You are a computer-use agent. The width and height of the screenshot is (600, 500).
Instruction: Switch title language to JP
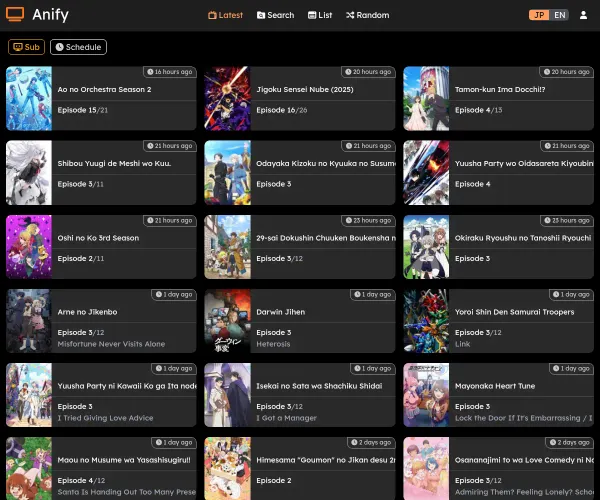[x=539, y=15]
